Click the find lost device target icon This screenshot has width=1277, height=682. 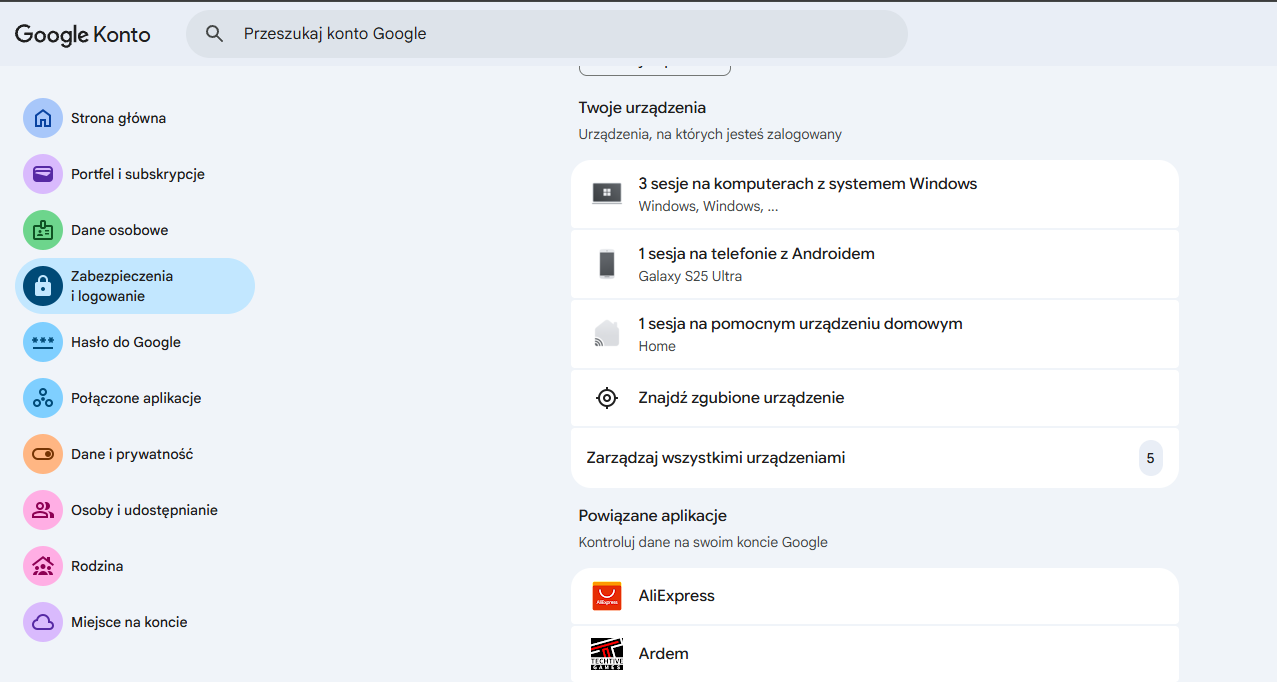(x=607, y=398)
